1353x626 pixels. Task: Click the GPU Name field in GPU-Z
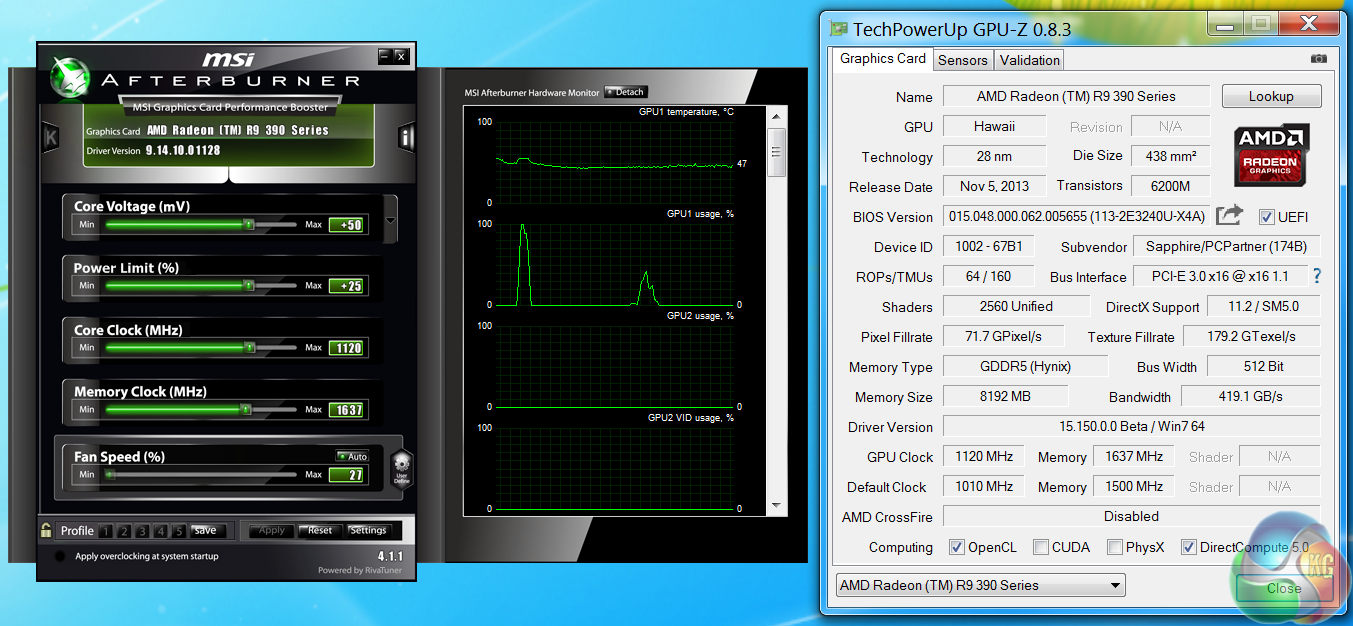coord(1076,97)
